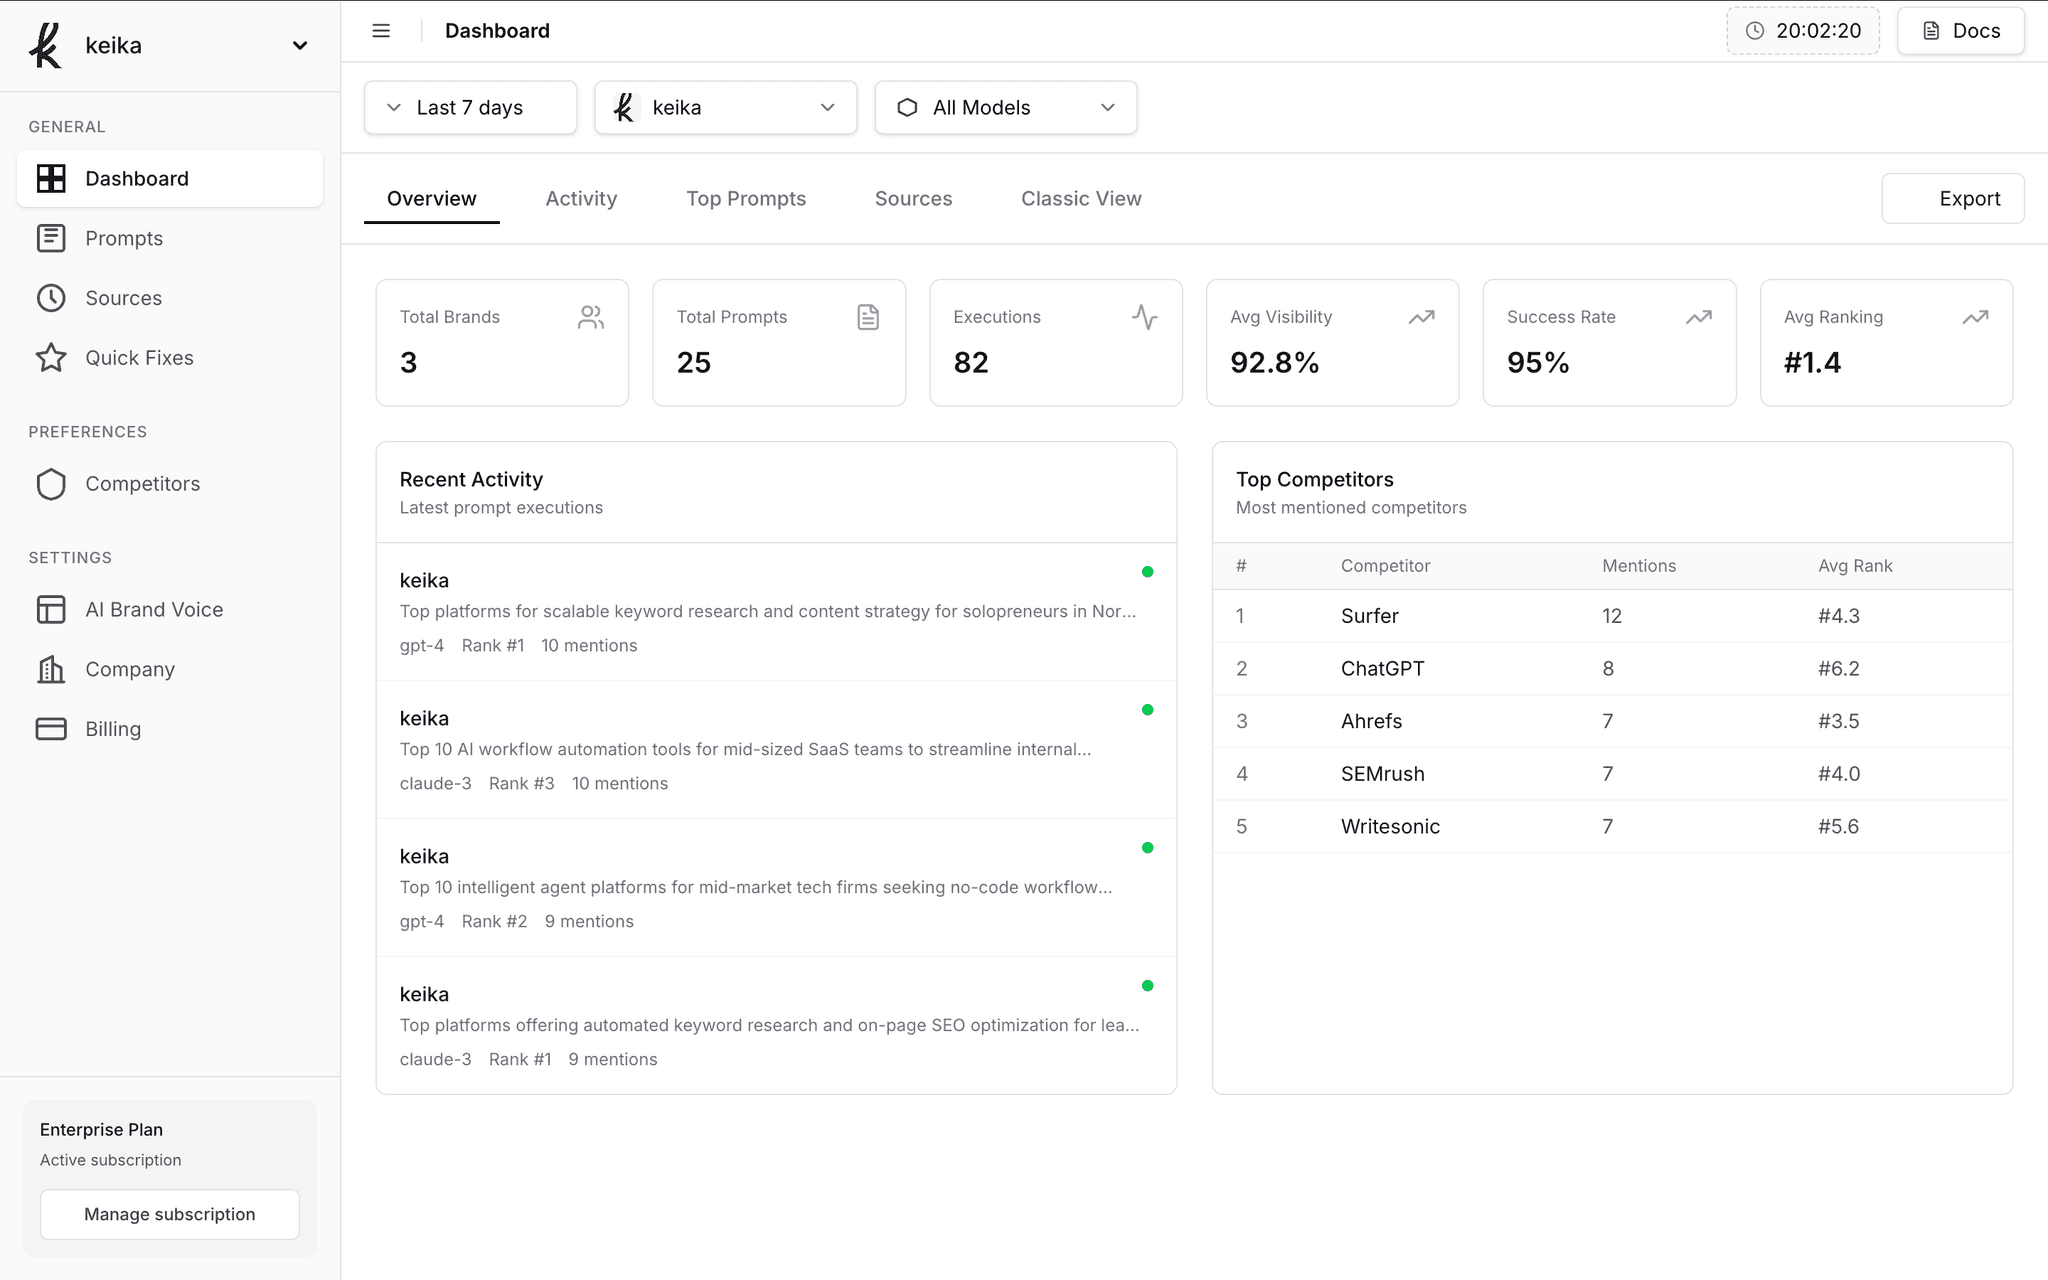Open the intelligent agent platforms prompt entry
The height and width of the screenshot is (1280, 2048).
tap(776, 888)
